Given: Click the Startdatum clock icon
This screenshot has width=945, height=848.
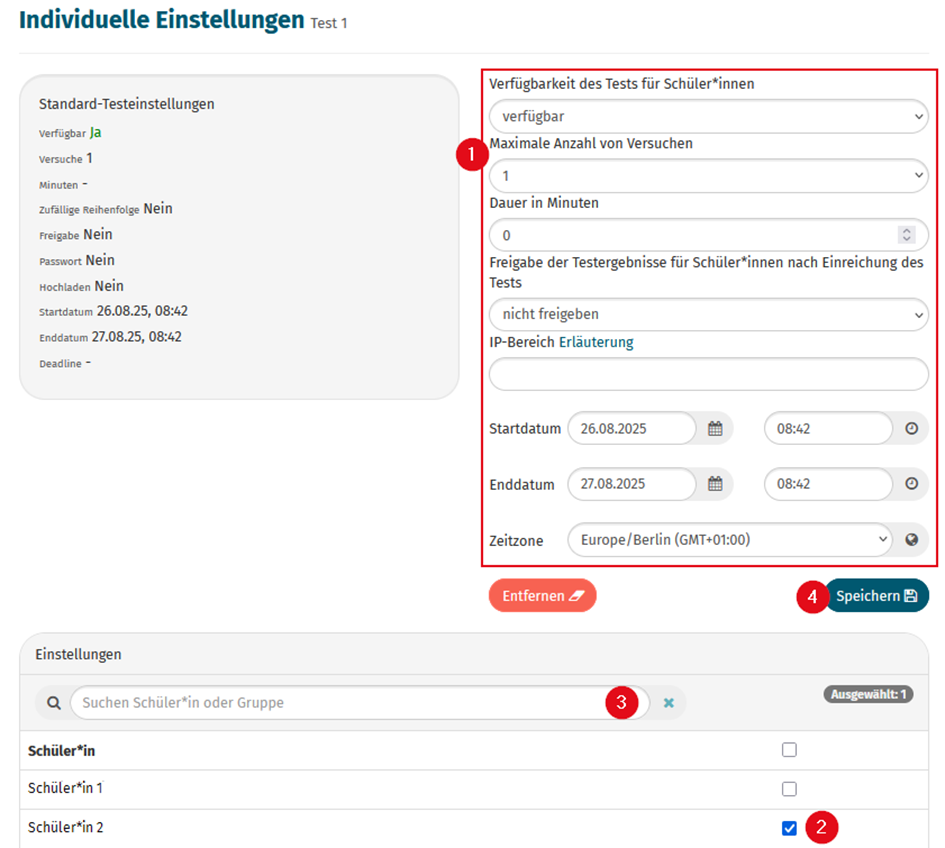Looking at the screenshot, I should pos(911,429).
